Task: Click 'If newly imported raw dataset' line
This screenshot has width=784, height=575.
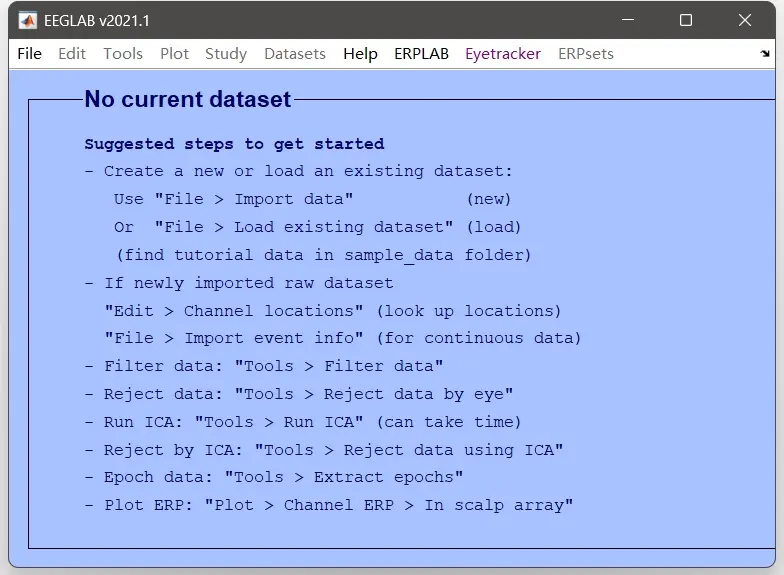Action: pos(239,284)
